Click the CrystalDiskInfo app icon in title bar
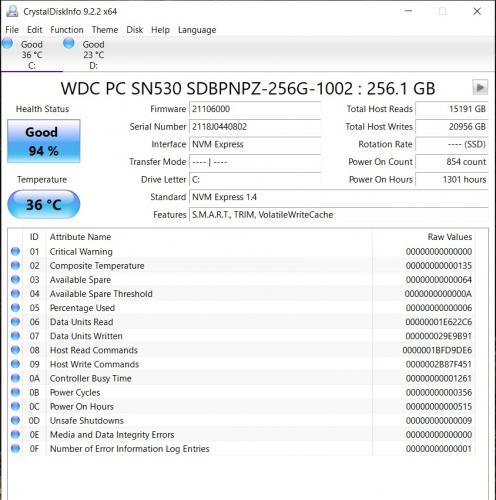The width and height of the screenshot is (496, 500). [12, 11]
